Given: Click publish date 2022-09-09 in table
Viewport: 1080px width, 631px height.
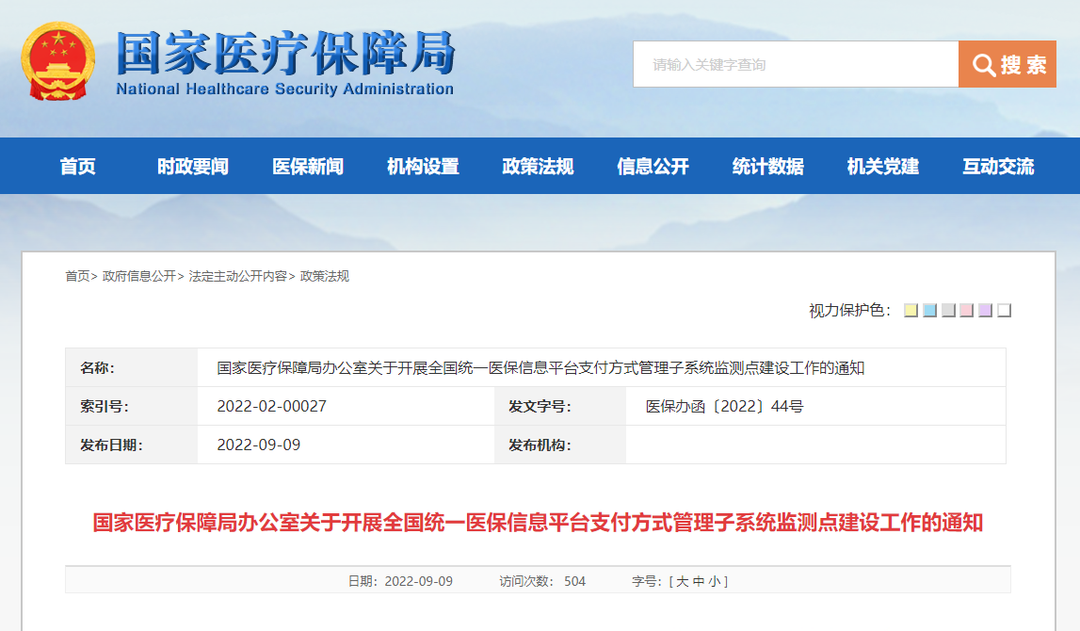Looking at the screenshot, I should [x=258, y=445].
